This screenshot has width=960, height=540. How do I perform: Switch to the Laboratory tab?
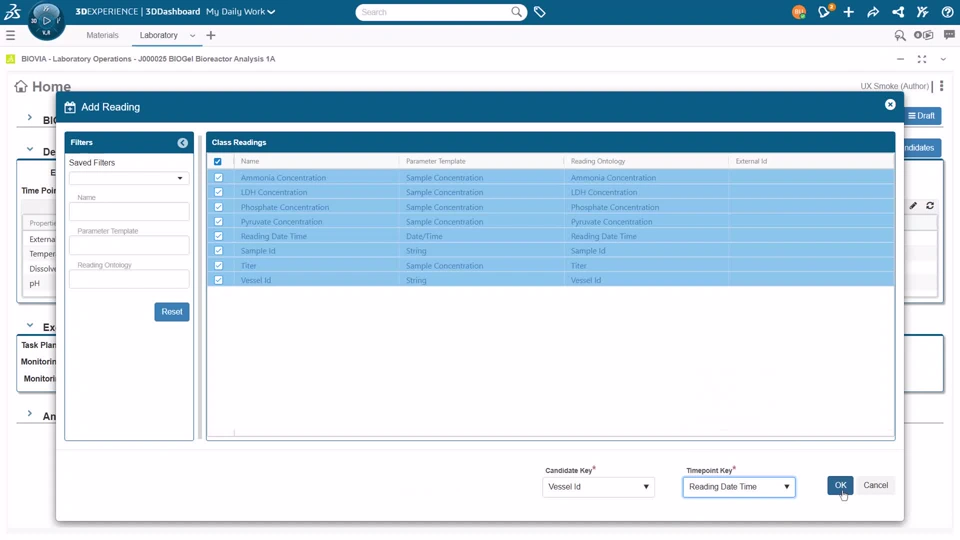159,36
